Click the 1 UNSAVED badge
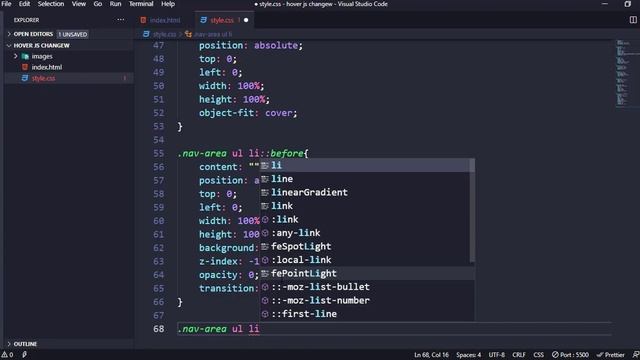This screenshot has width=640, height=360. tap(73, 34)
